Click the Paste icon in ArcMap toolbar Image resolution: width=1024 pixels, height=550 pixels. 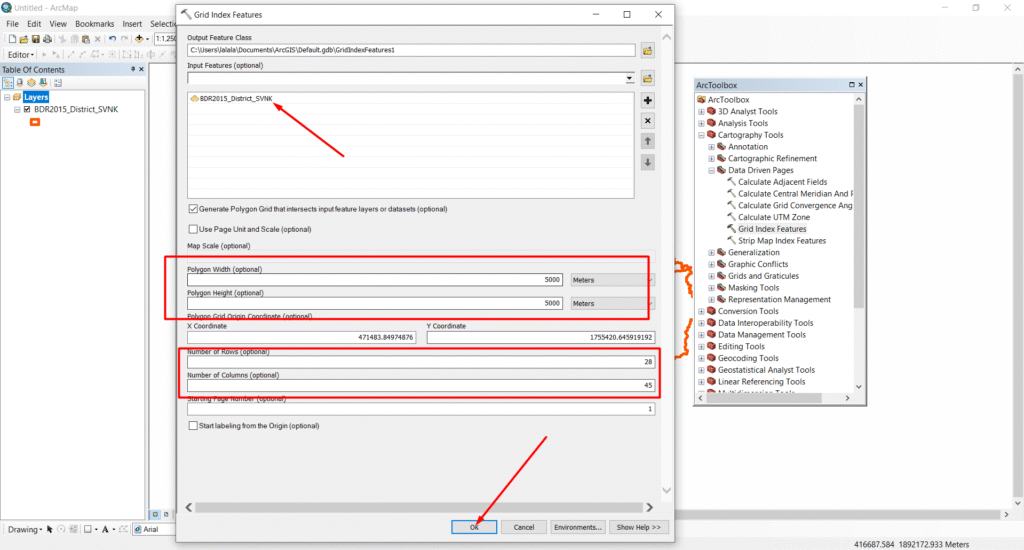click(x=85, y=39)
